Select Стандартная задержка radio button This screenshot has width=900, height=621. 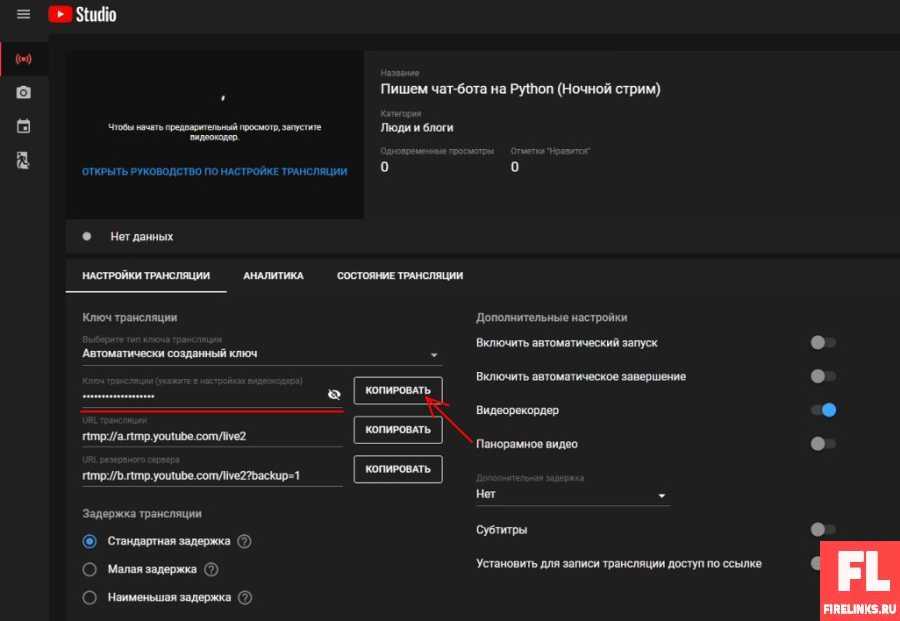click(x=90, y=541)
